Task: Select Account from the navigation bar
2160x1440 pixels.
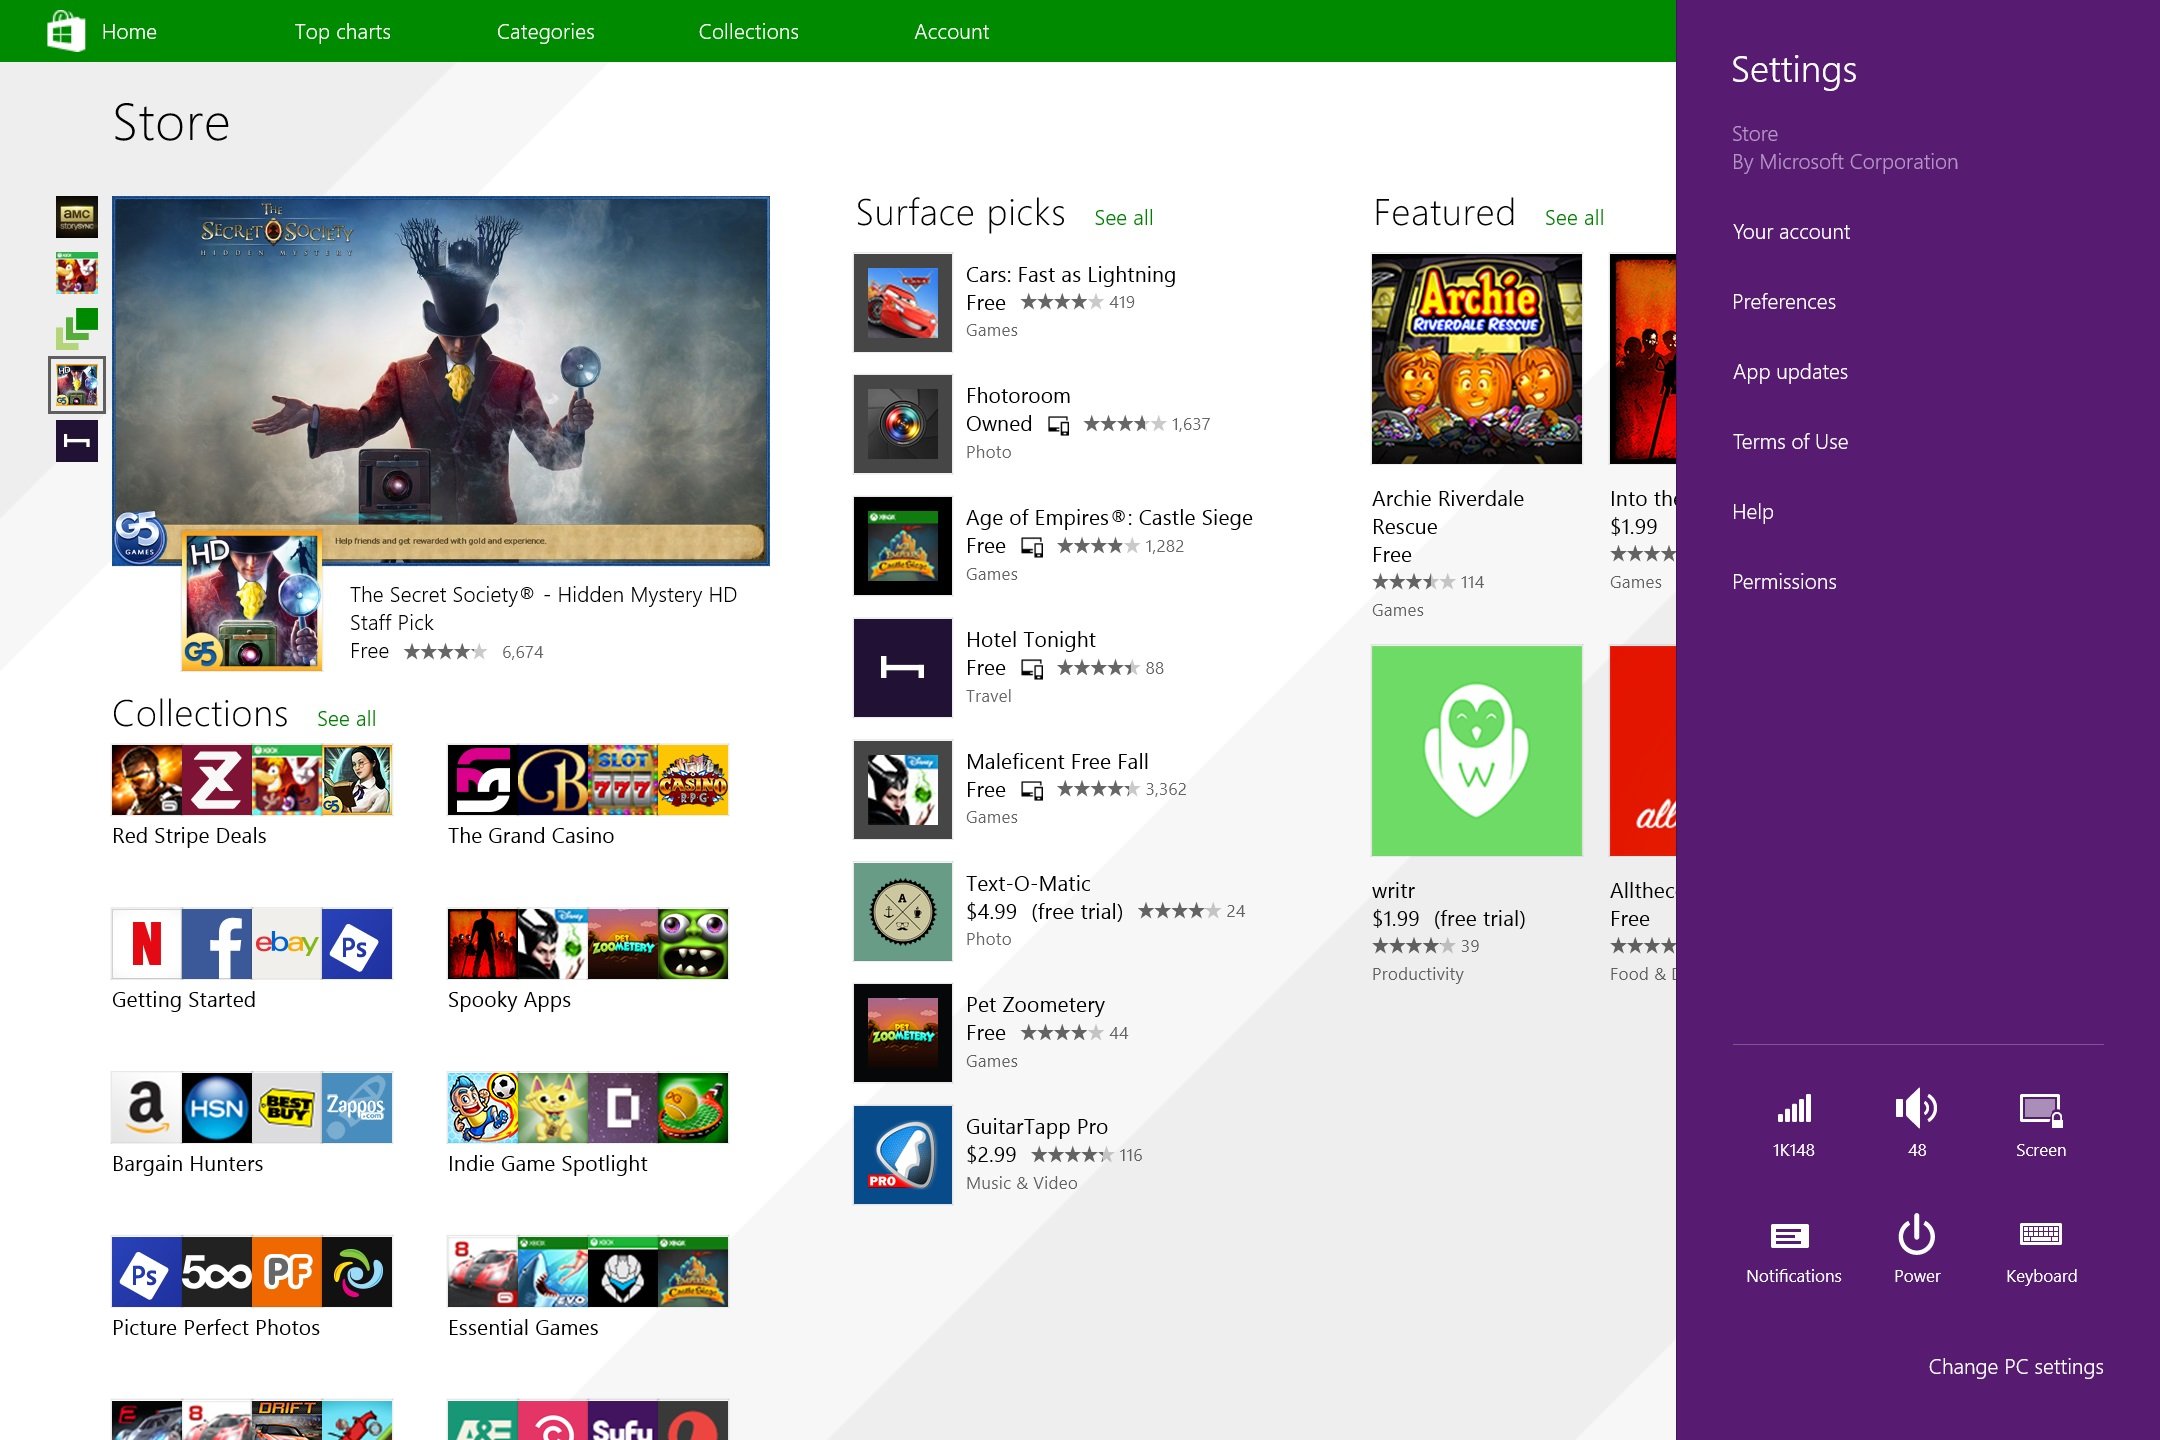Action: click(950, 31)
